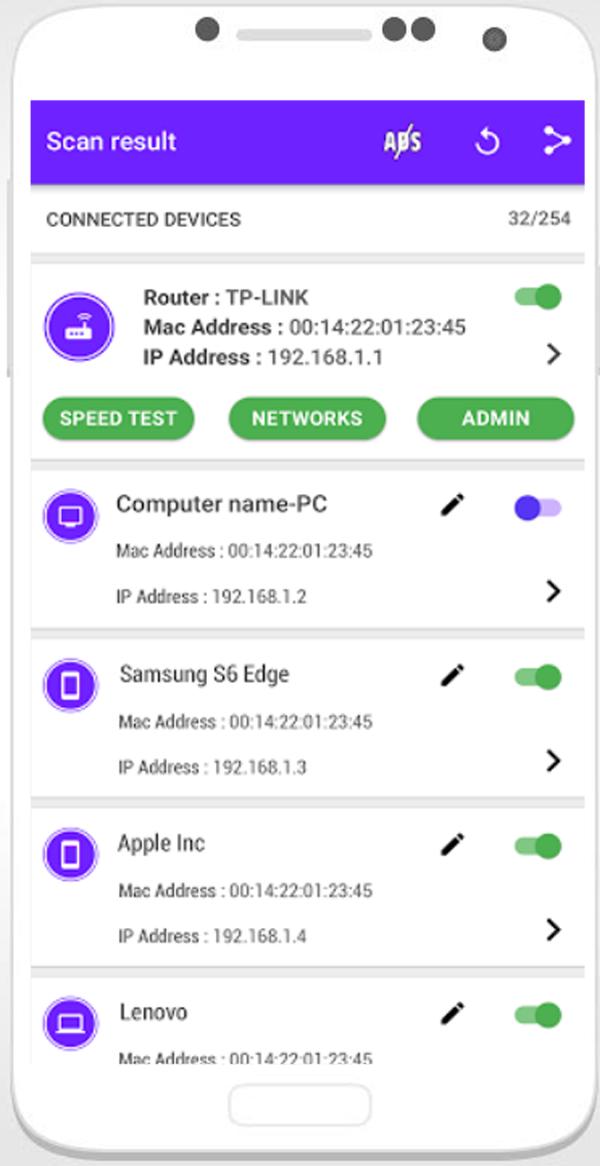Tap the remove ADS icon
600x1166 pixels.
point(402,141)
